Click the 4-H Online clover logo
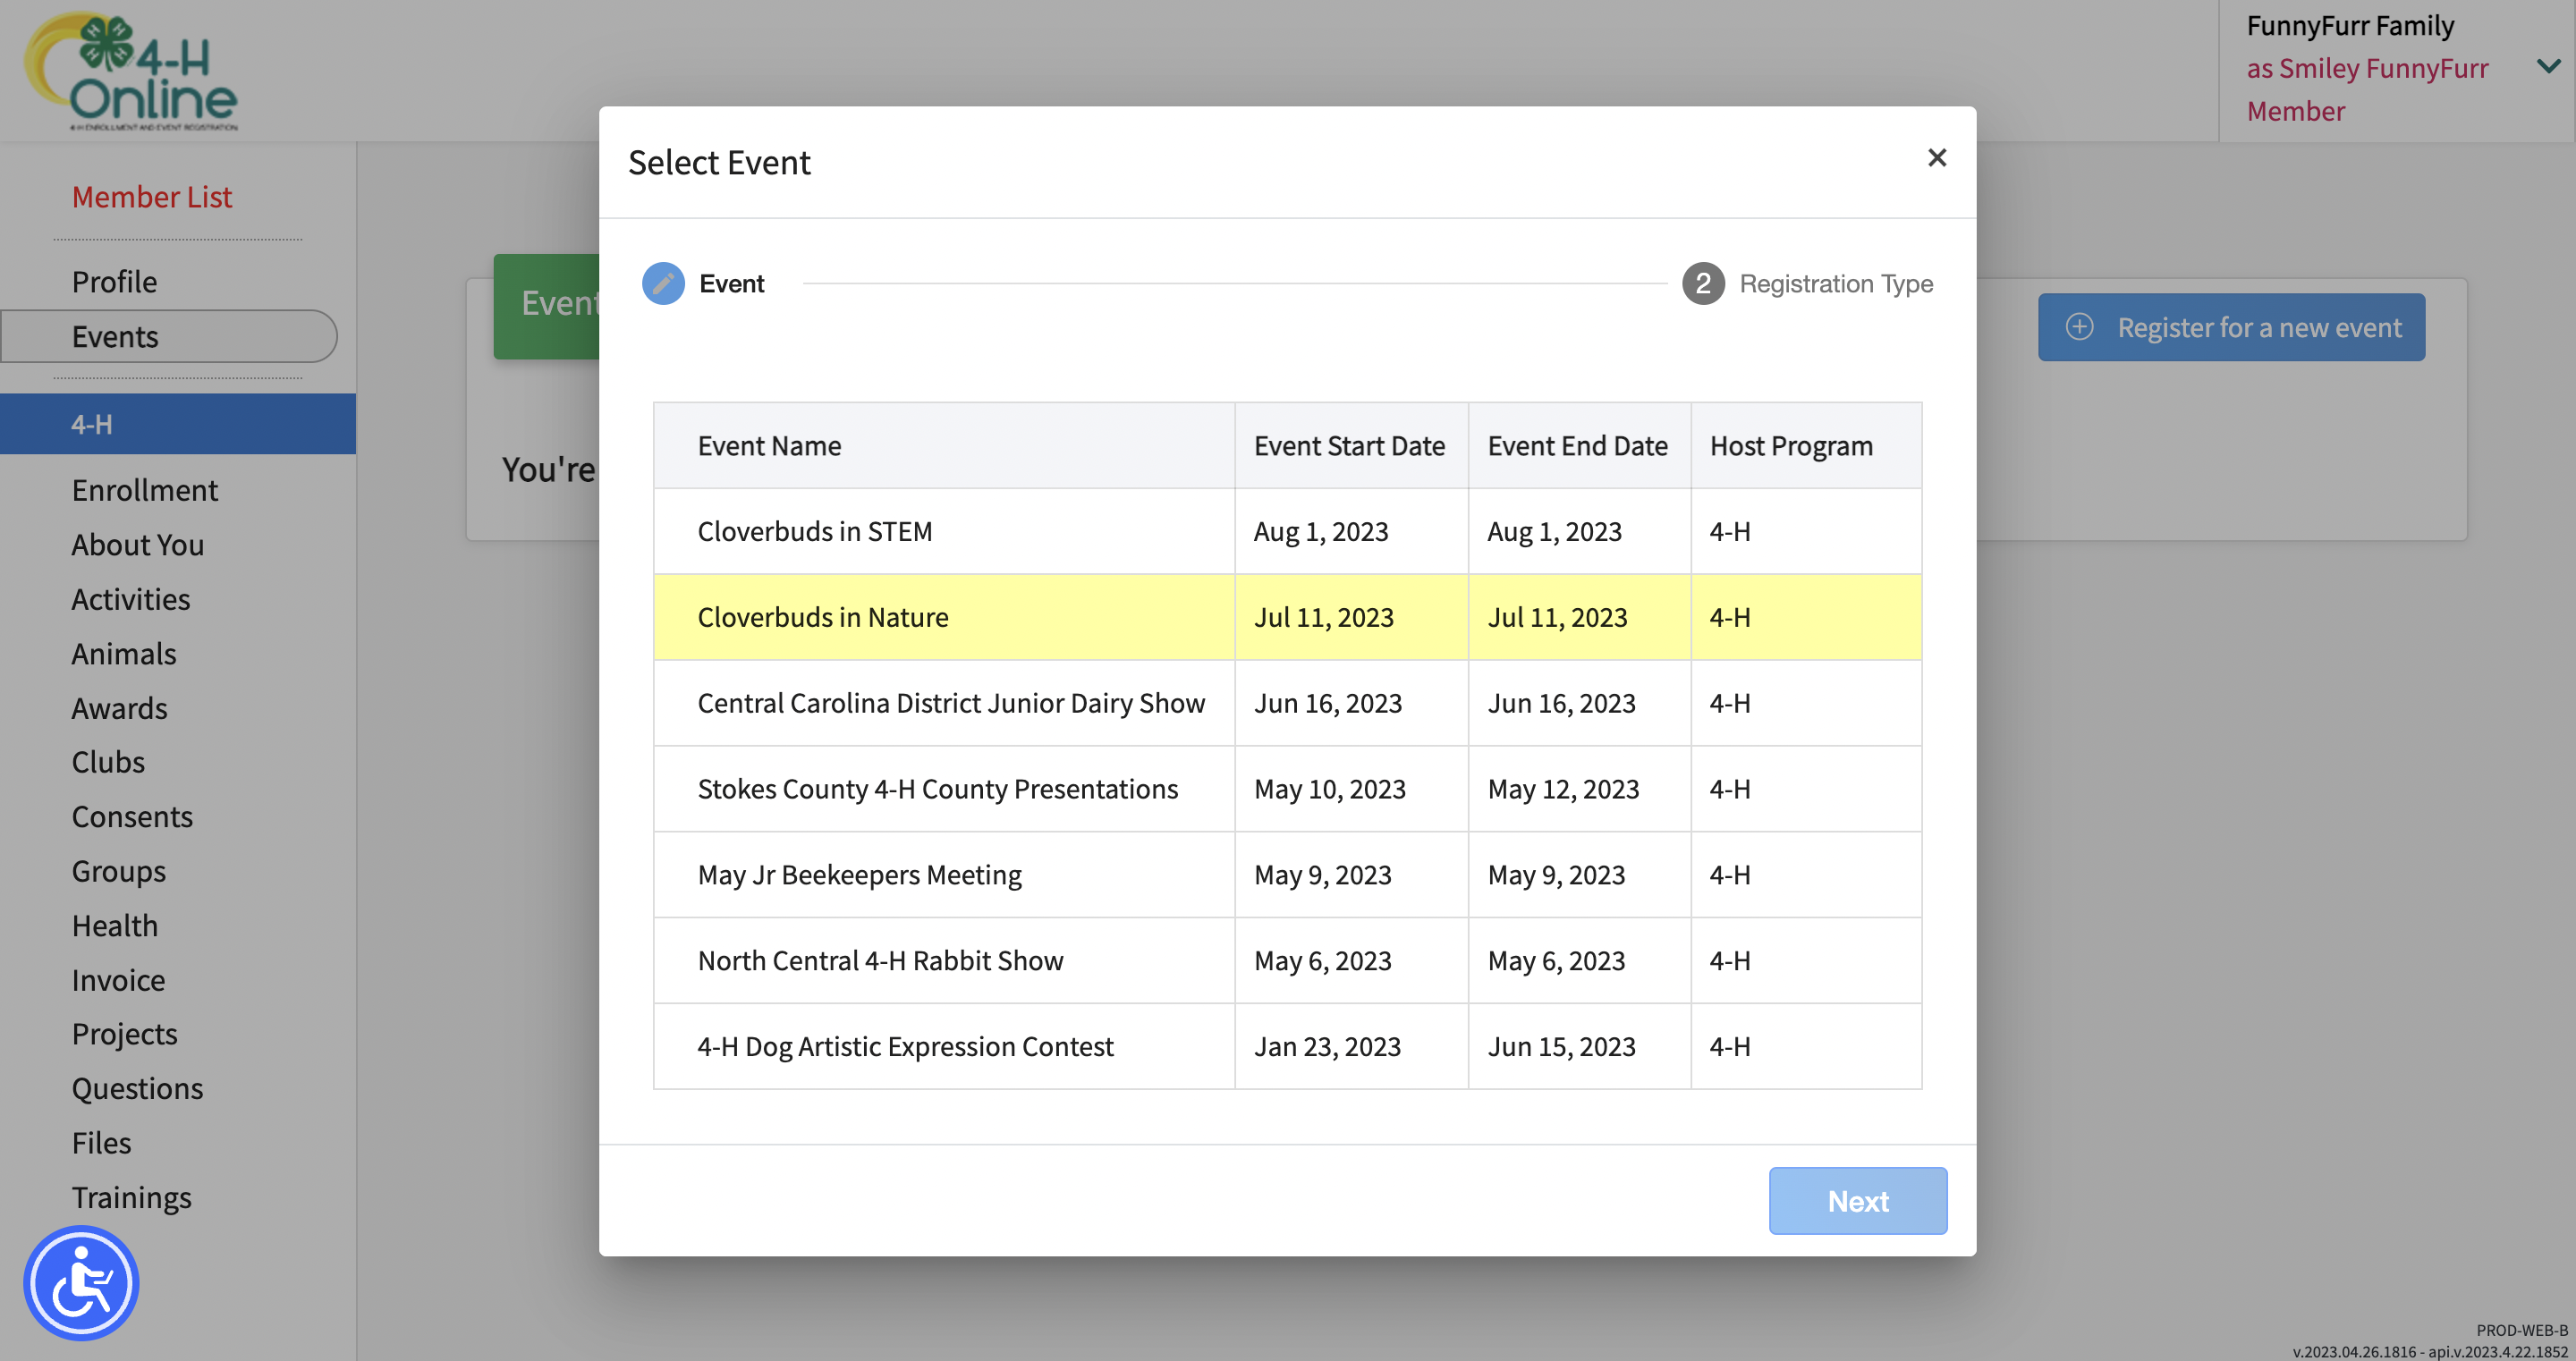This screenshot has height=1361, width=2576. pos(132,71)
